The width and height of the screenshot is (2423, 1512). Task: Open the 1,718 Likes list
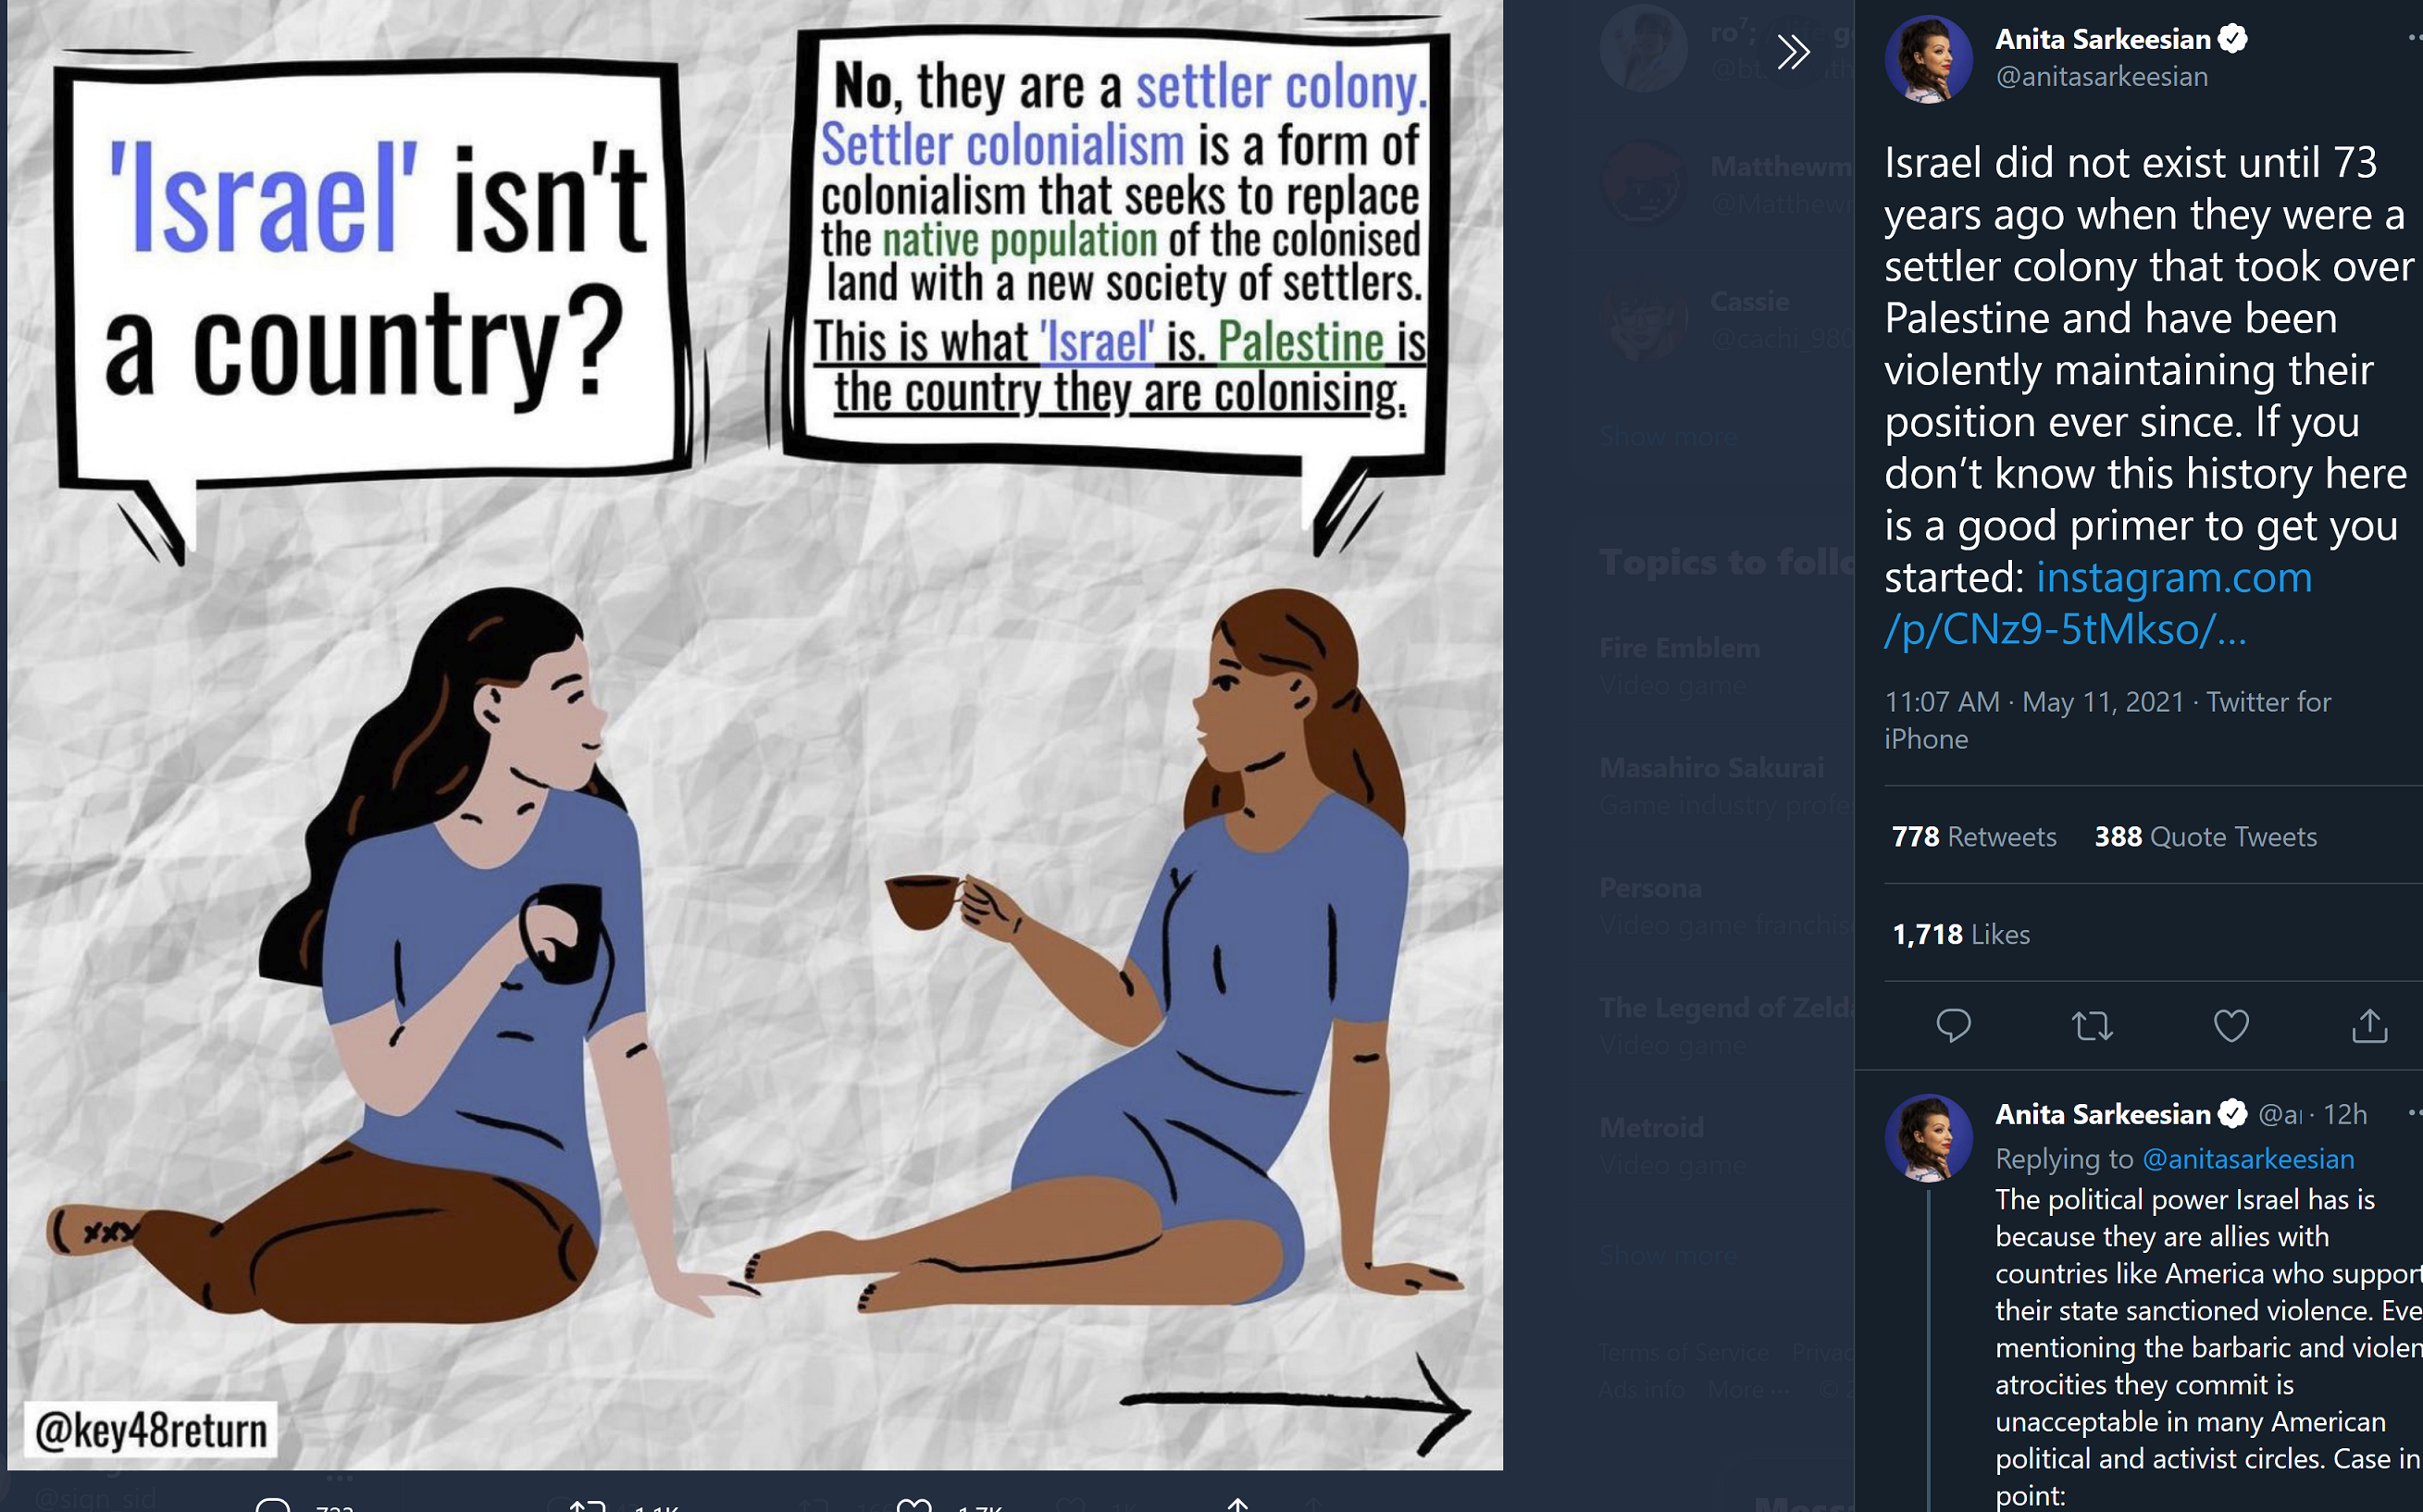tap(1961, 934)
